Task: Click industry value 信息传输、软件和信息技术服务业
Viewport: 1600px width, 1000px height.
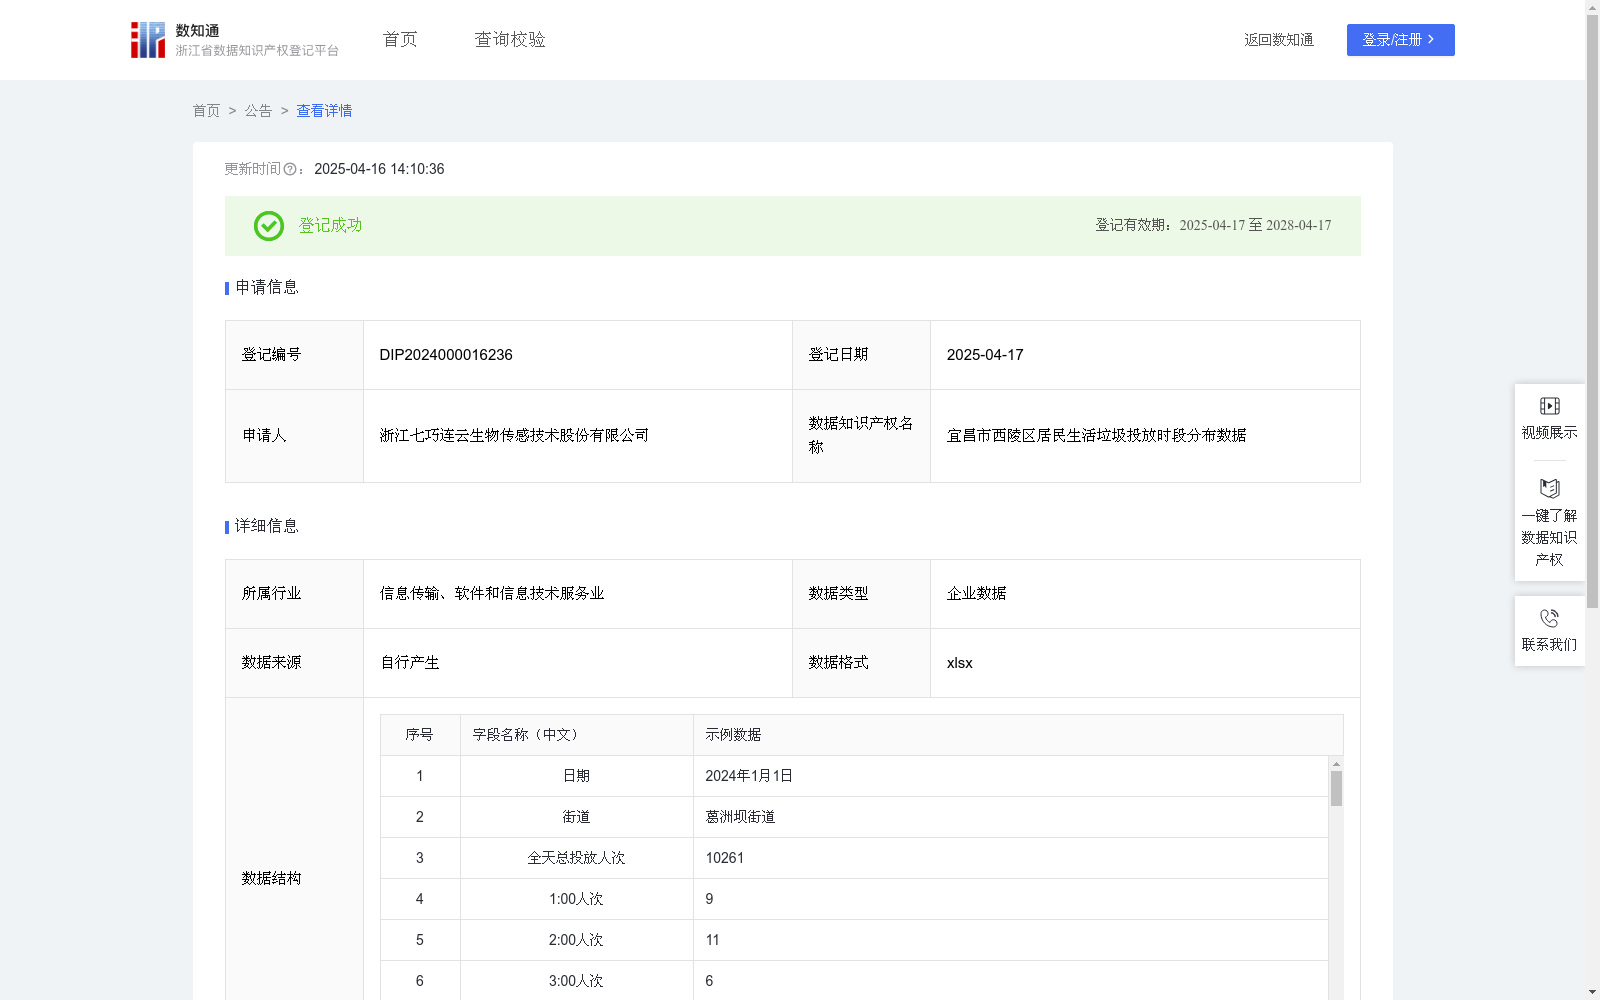Action: (x=492, y=594)
